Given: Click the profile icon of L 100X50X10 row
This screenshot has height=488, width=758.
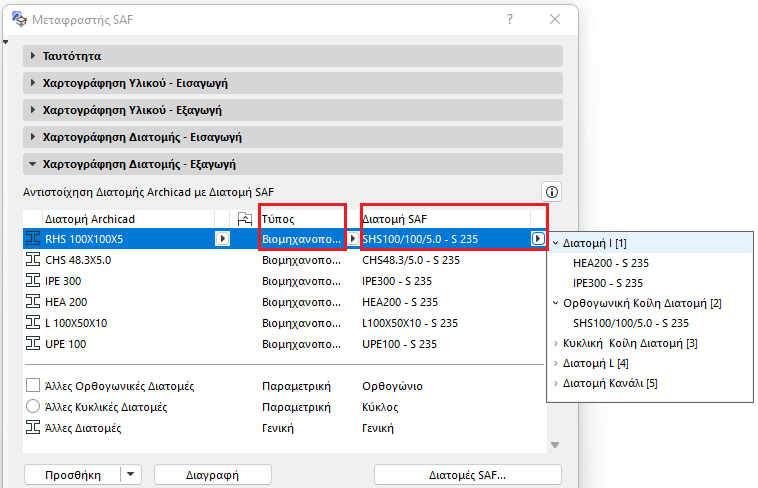Looking at the screenshot, I should pos(33,323).
